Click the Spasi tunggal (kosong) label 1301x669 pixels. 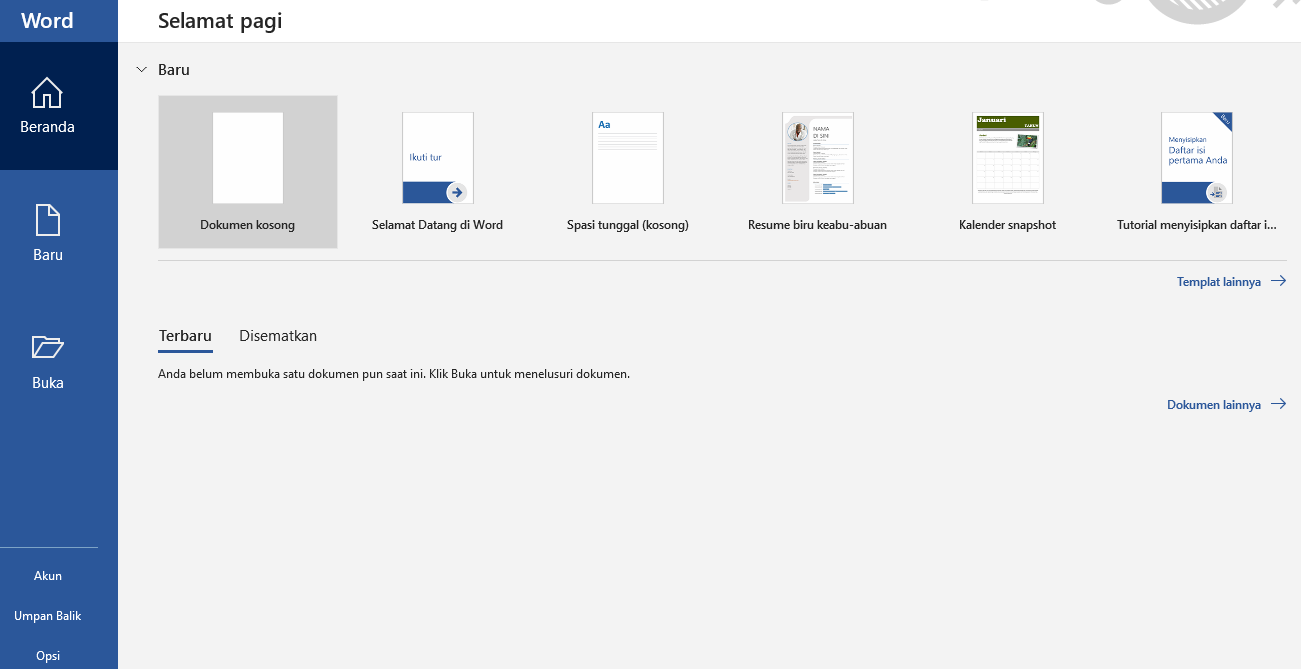(x=628, y=225)
